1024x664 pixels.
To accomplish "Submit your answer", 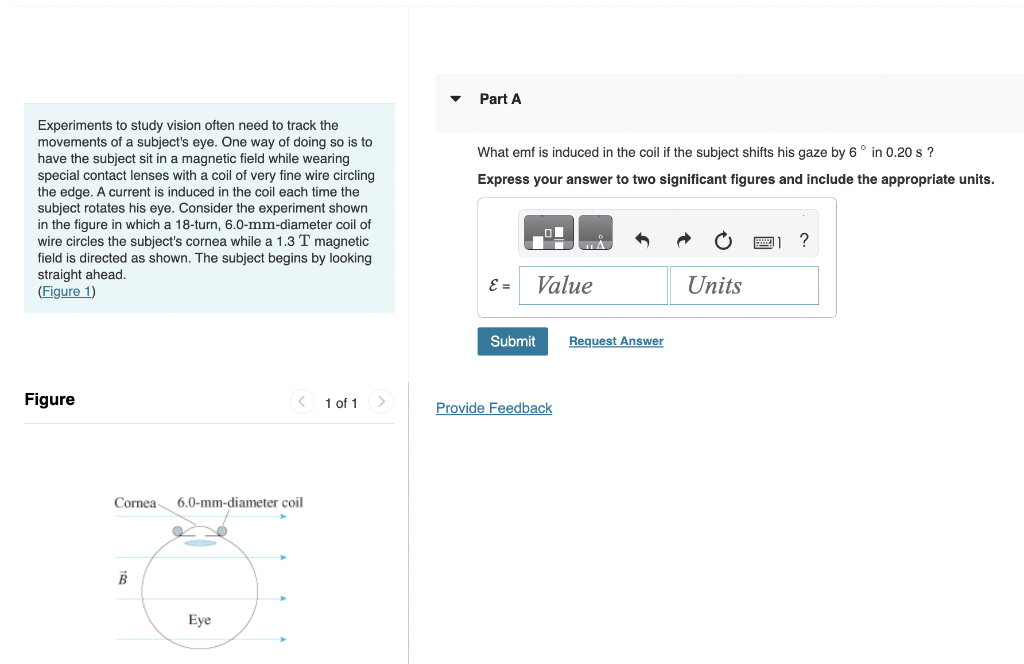I will (512, 341).
